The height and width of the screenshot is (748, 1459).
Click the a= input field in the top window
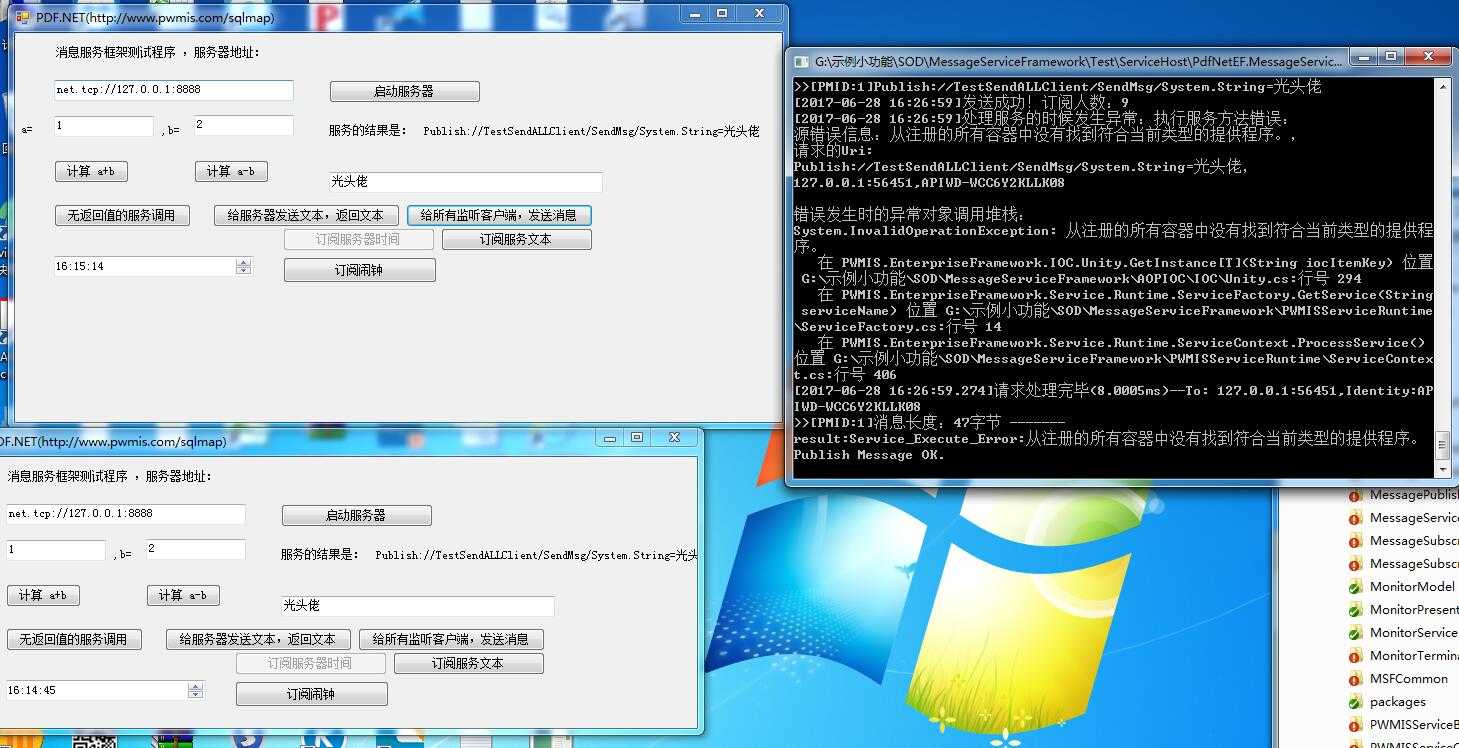click(x=104, y=126)
